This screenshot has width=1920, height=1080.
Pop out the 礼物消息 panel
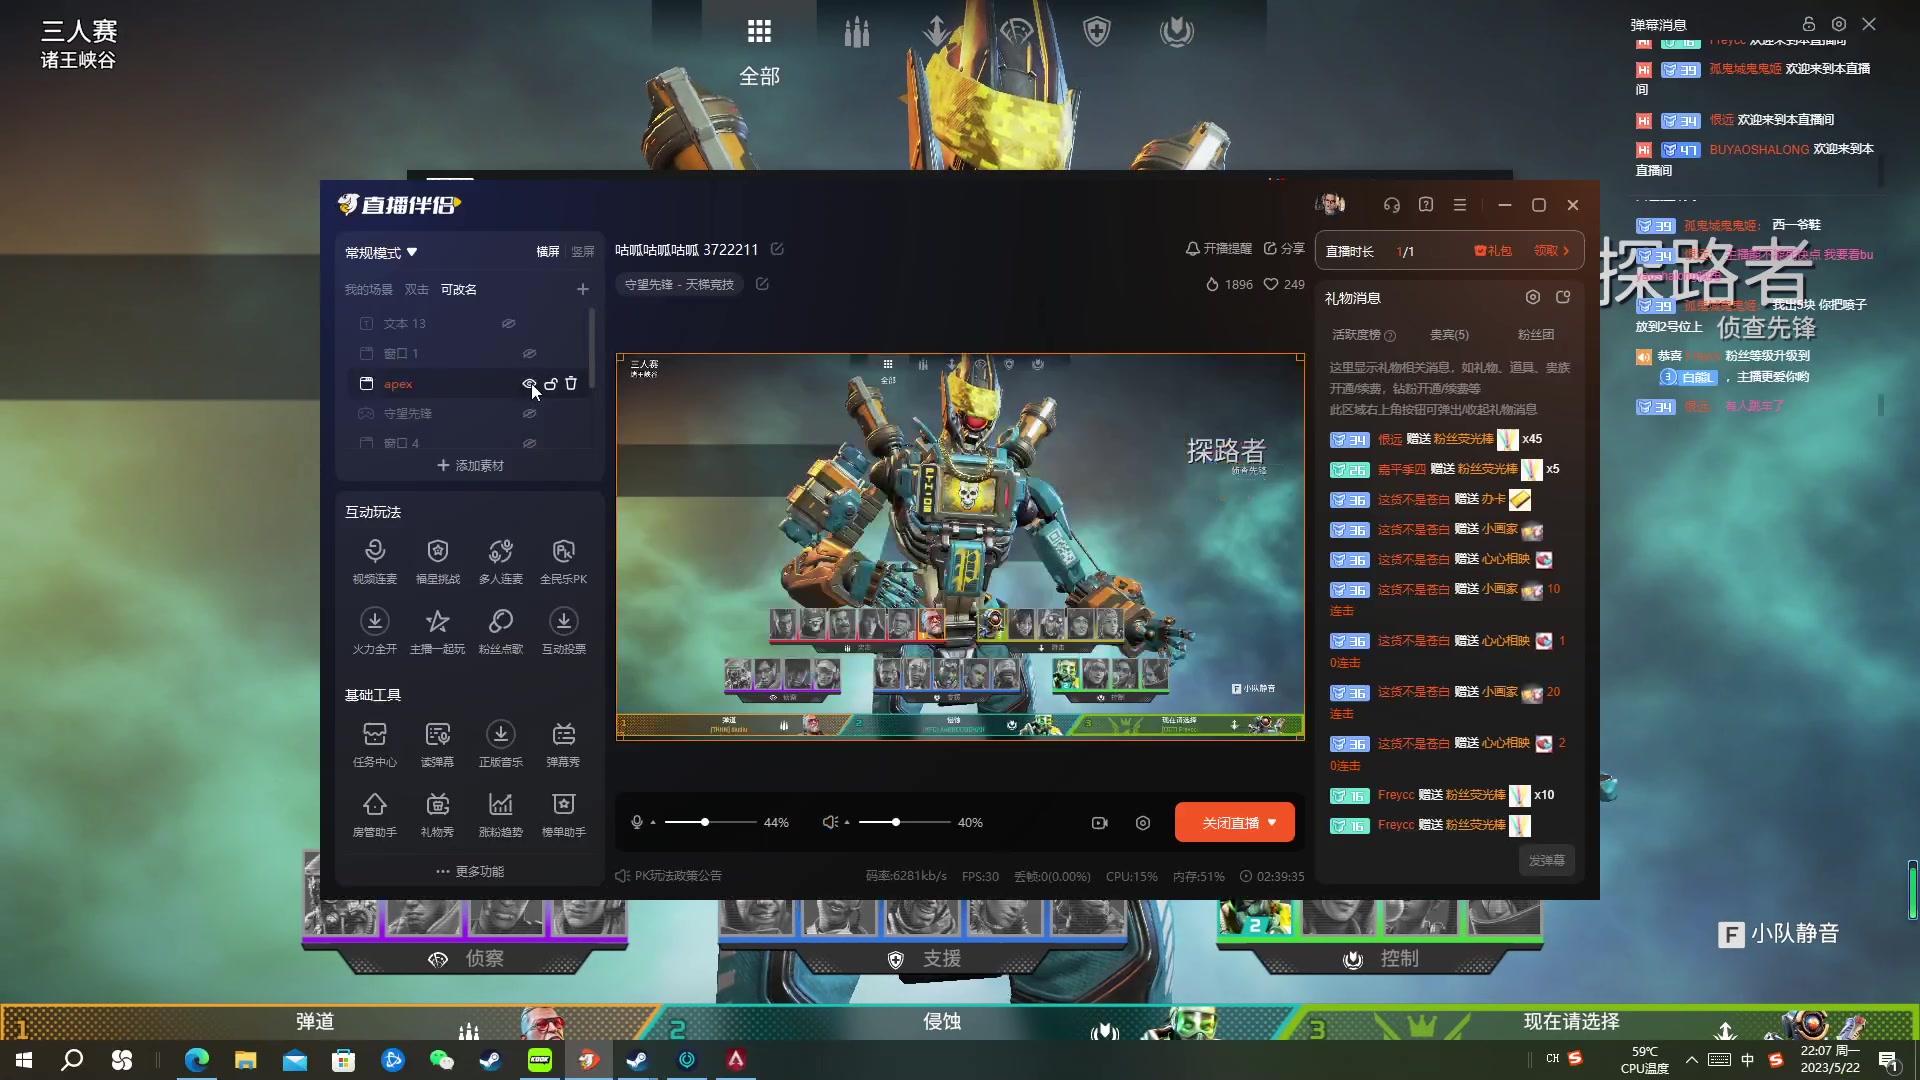(x=1563, y=297)
